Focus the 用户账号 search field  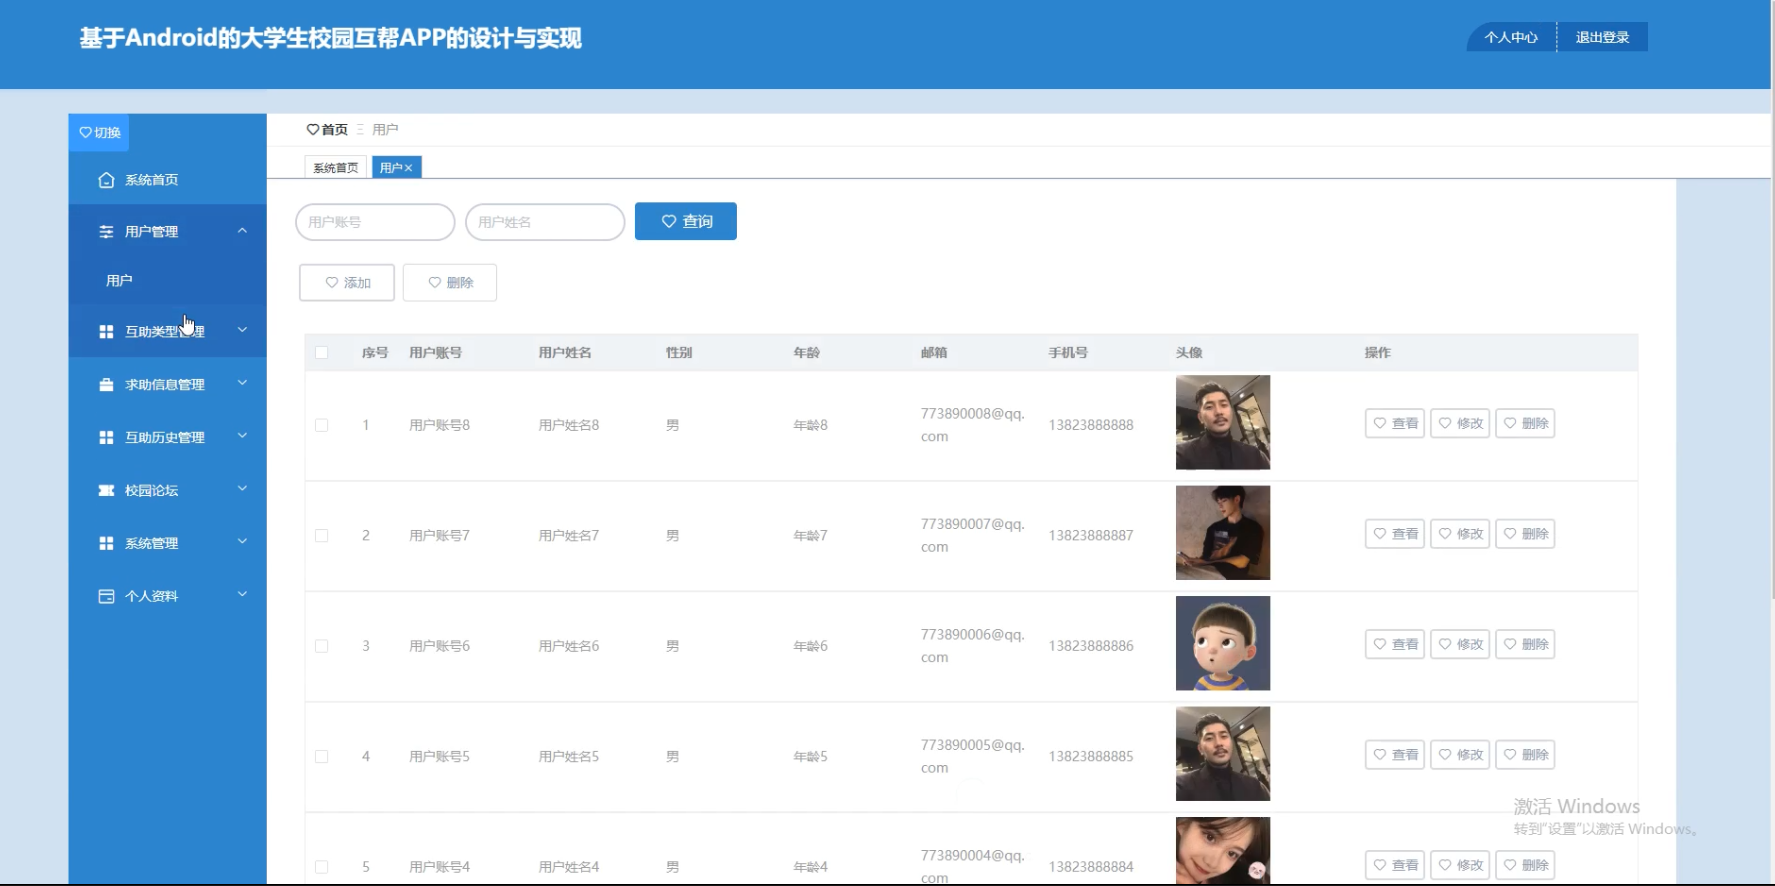[375, 222]
